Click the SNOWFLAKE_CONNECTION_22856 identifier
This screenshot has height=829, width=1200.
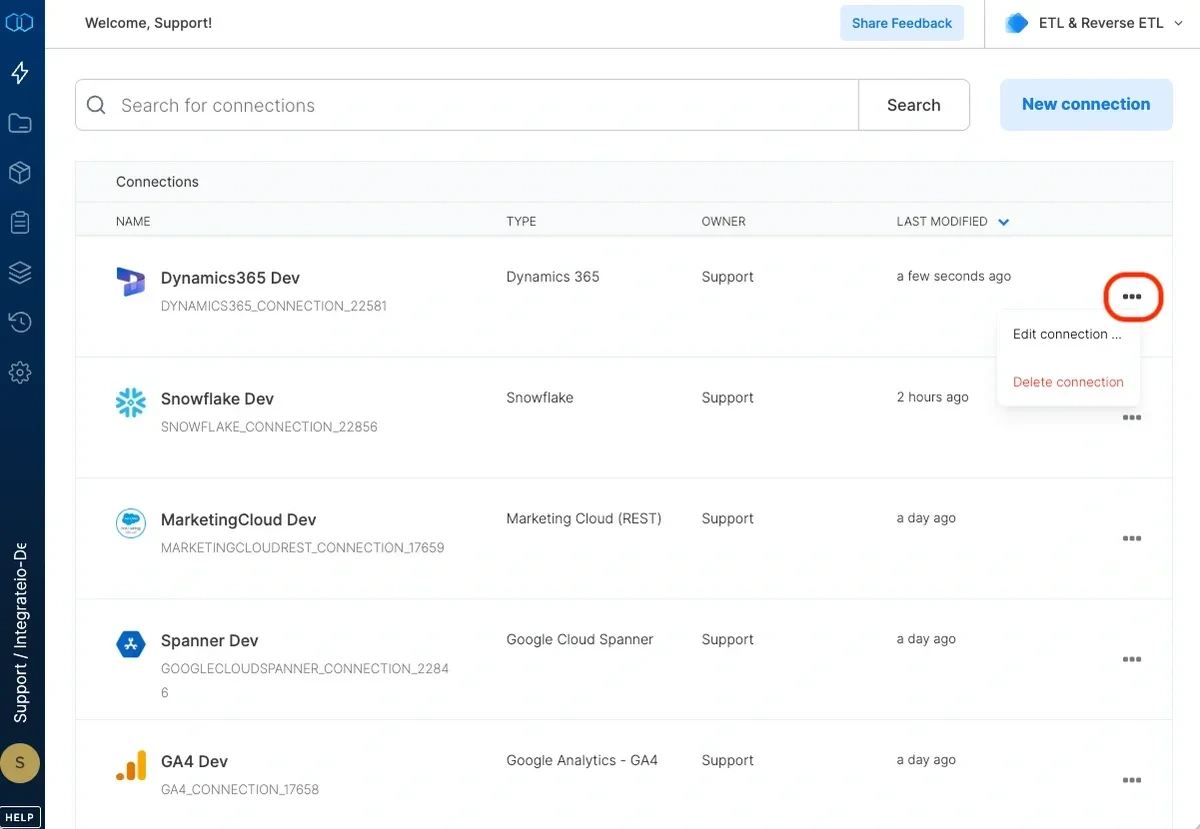(x=269, y=427)
